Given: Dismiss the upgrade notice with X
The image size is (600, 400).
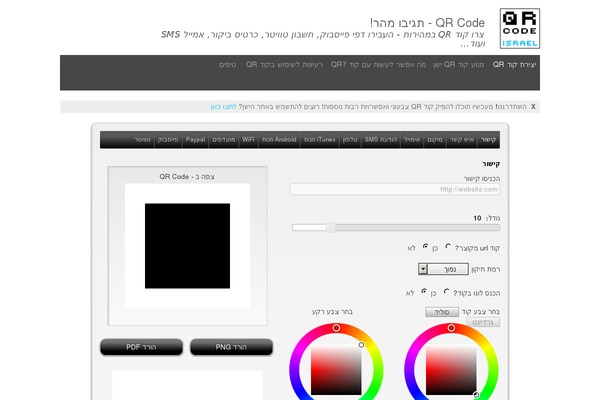Looking at the screenshot, I should click(x=533, y=107).
